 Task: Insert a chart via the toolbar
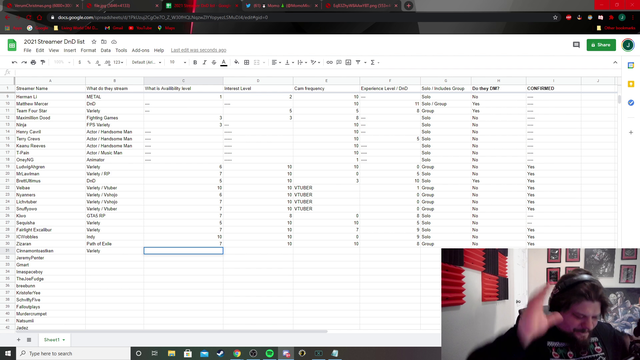[x=348, y=62]
